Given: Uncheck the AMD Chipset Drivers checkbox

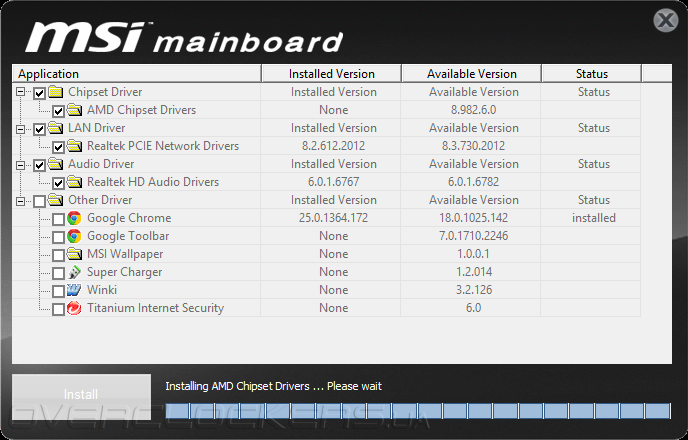Looking at the screenshot, I should 58,111.
